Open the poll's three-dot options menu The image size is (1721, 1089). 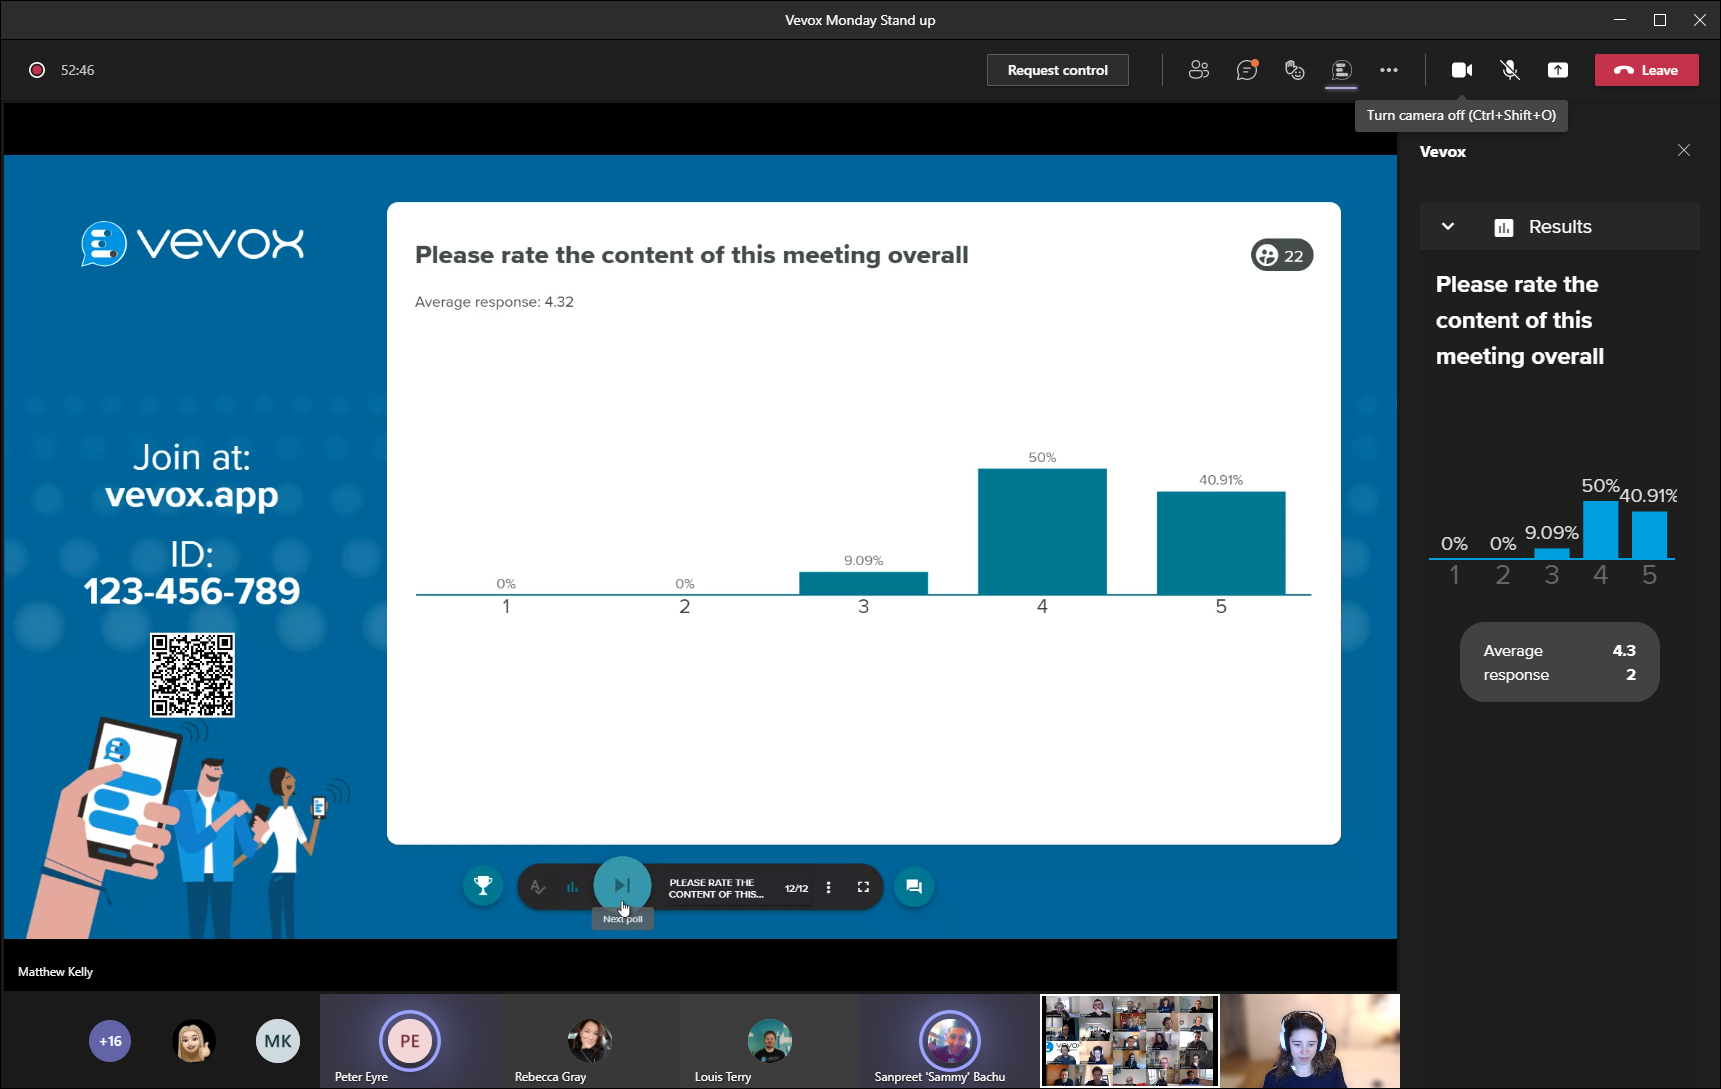tap(828, 886)
